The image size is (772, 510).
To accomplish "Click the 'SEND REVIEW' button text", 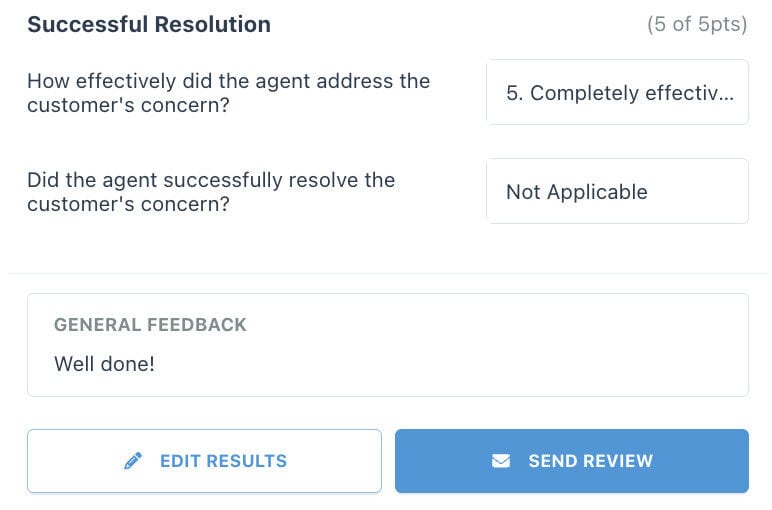I will point(591,461).
